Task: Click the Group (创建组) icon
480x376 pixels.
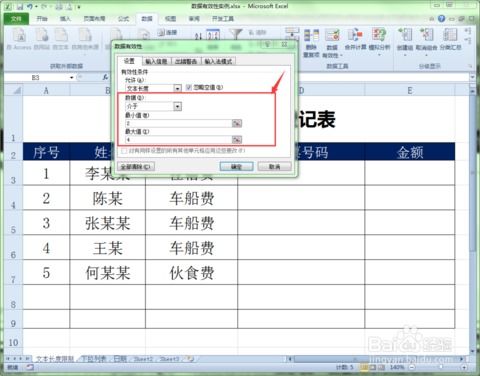Action: pyautogui.click(x=405, y=34)
